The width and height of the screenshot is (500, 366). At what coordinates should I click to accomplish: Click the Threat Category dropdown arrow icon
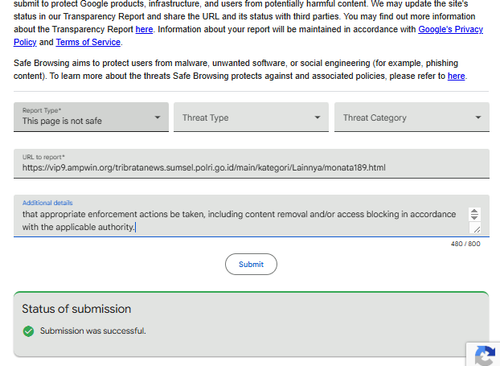click(478, 117)
